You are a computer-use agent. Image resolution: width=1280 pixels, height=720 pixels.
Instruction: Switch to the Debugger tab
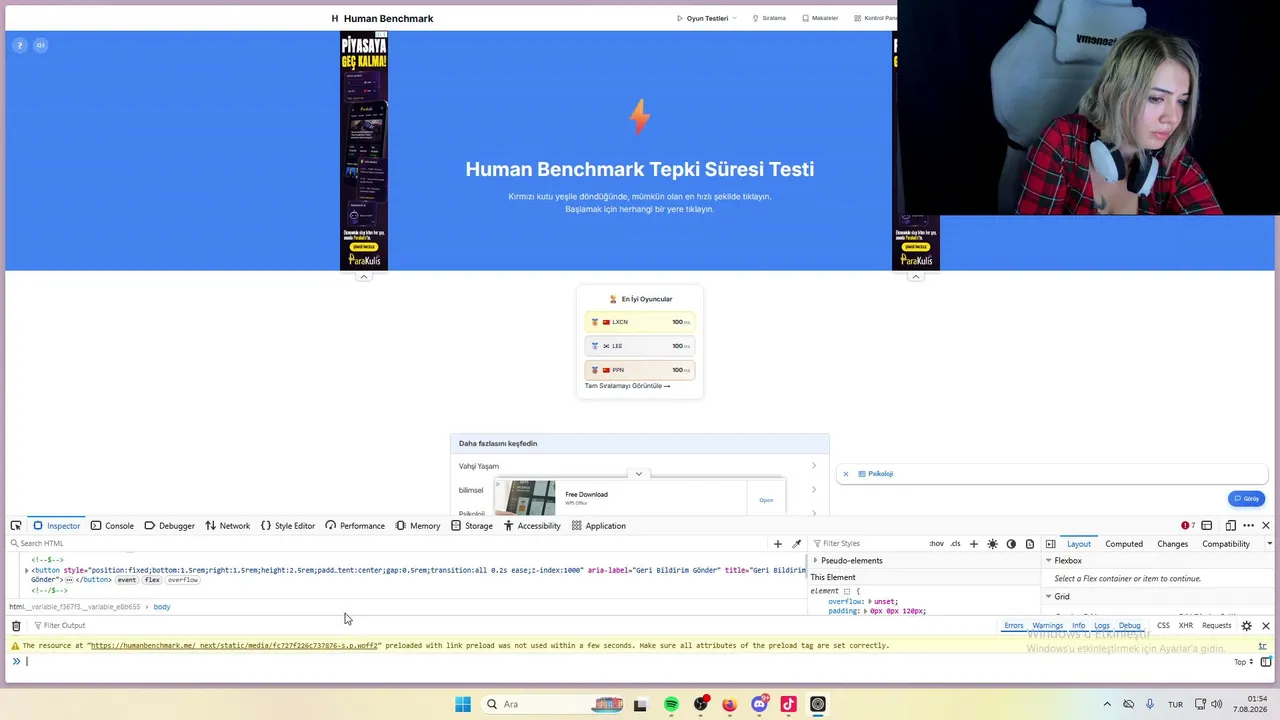click(x=169, y=526)
